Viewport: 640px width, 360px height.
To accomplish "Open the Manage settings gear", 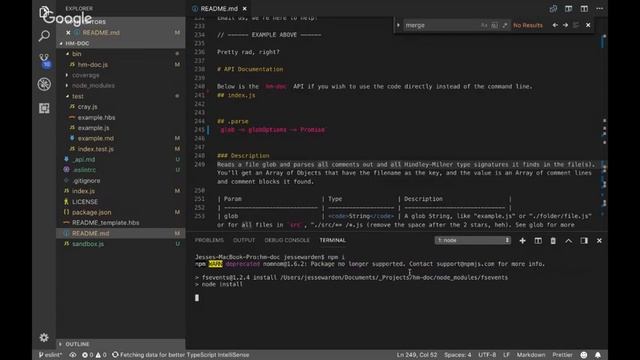I will click(x=44, y=337).
